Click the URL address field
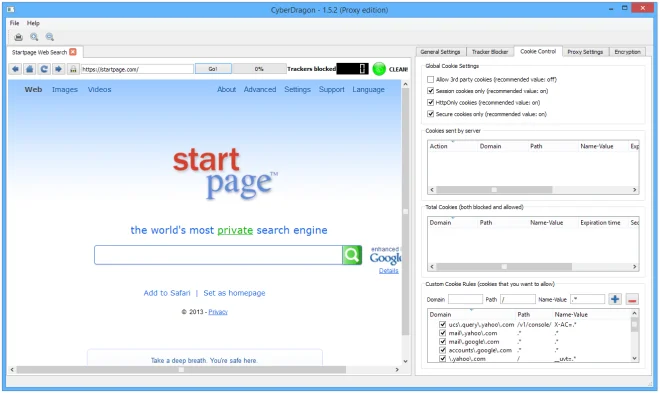The width and height of the screenshot is (660, 393). pos(137,69)
